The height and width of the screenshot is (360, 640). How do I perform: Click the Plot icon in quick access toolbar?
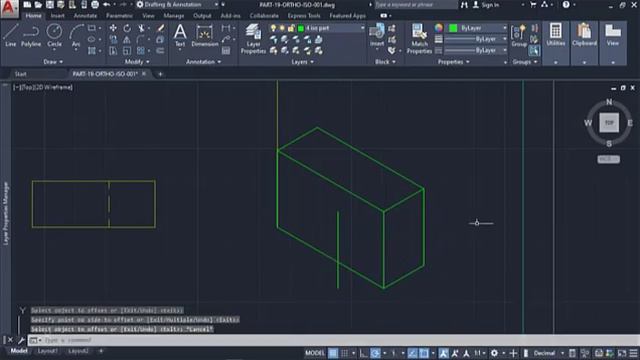point(95,5)
